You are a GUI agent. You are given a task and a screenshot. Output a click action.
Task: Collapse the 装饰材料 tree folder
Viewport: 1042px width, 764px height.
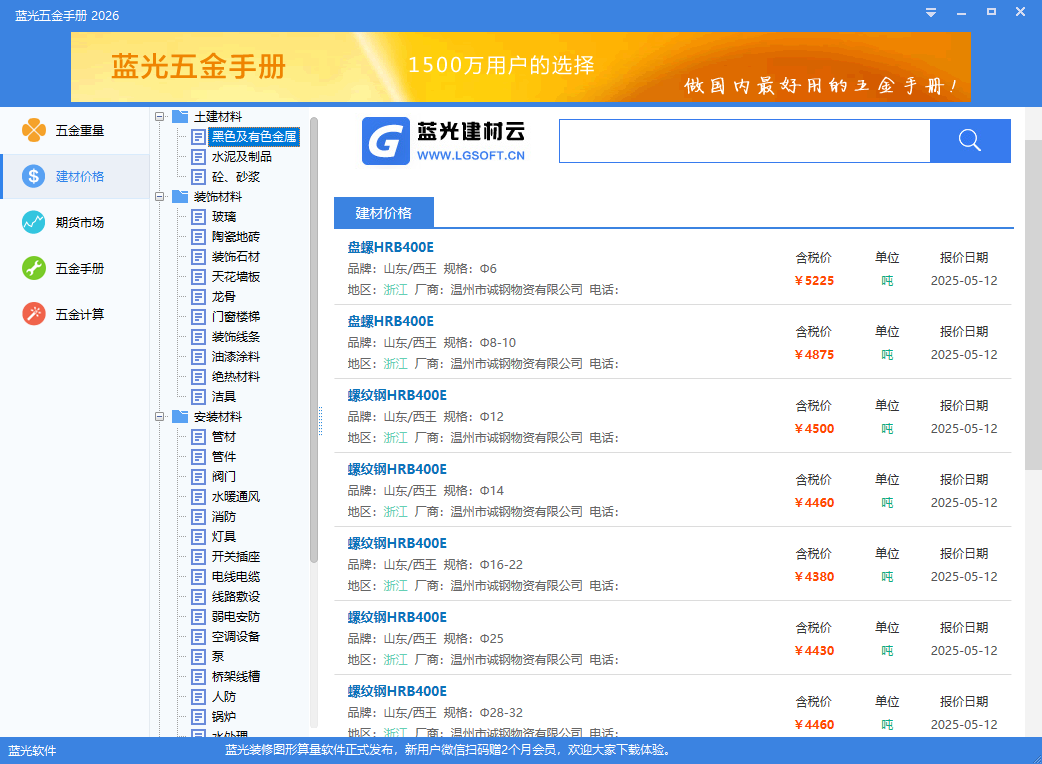160,197
